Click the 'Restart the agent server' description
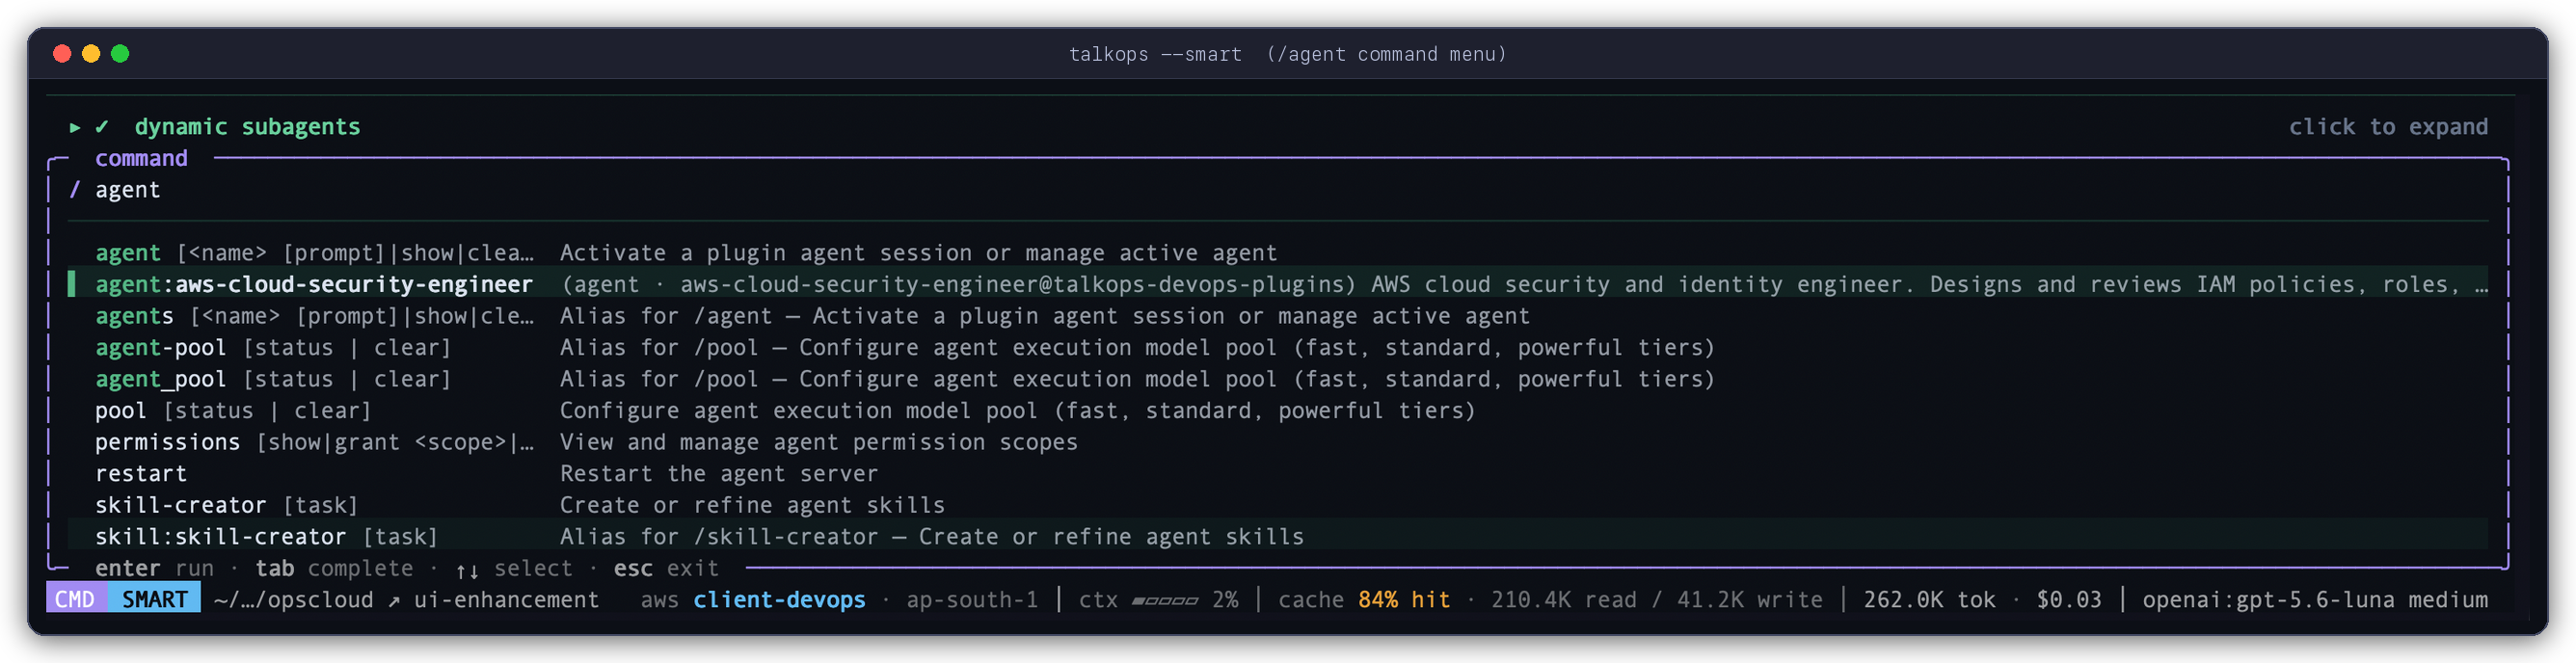This screenshot has width=2576, height=663. pyautogui.click(x=719, y=473)
